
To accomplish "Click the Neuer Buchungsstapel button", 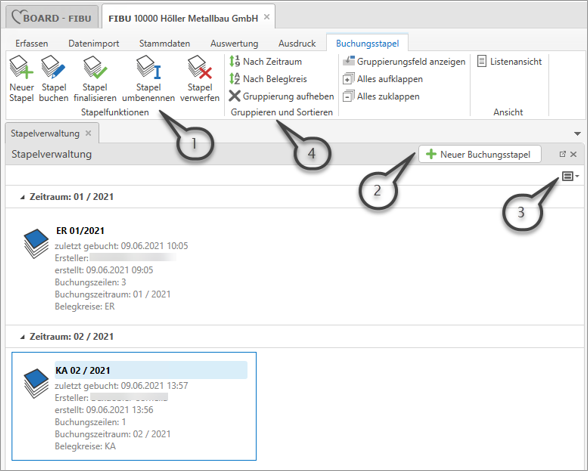I will [x=480, y=154].
